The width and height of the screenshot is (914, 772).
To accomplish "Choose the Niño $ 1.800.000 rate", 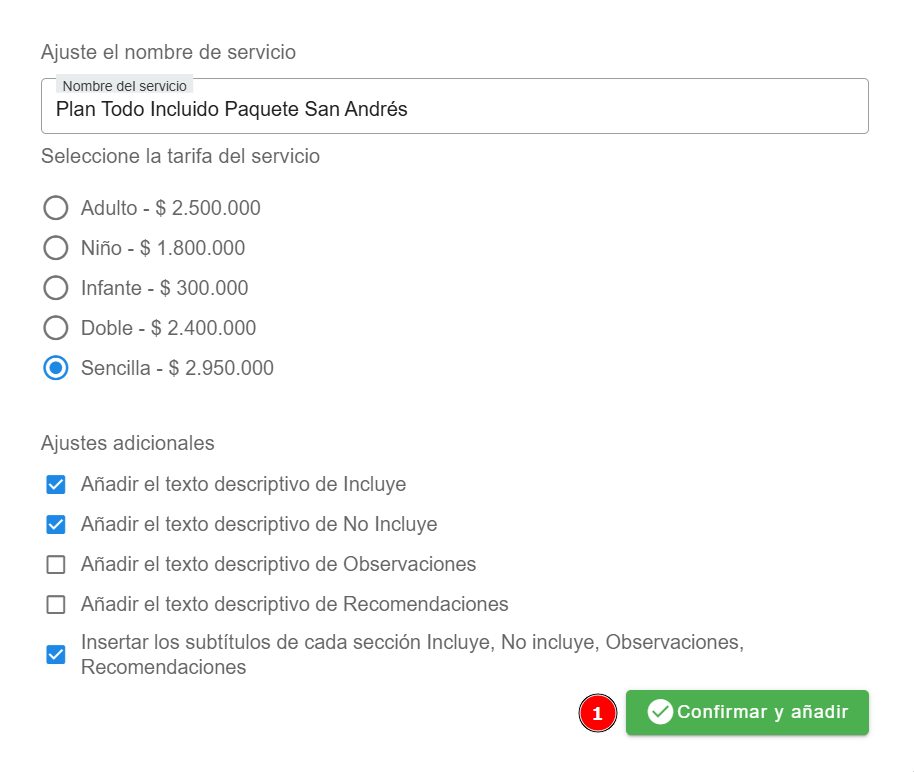I will 56,248.
